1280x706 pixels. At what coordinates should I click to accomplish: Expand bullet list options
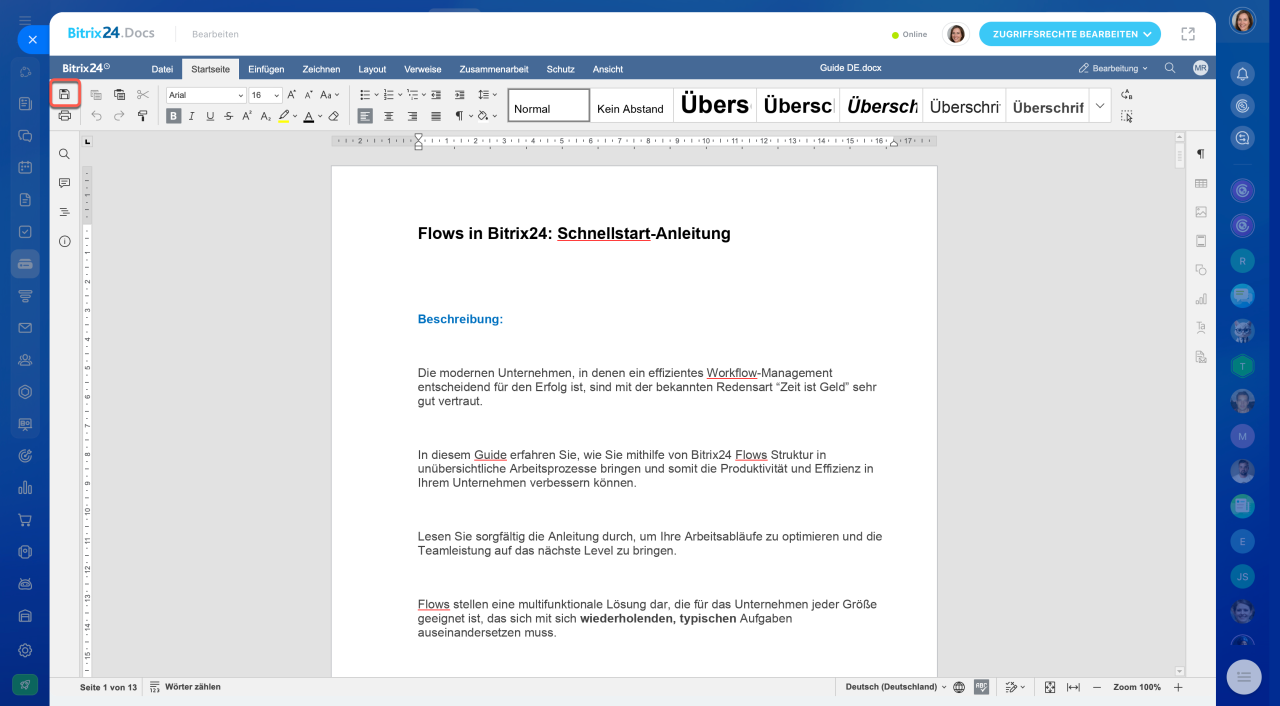[x=375, y=95]
